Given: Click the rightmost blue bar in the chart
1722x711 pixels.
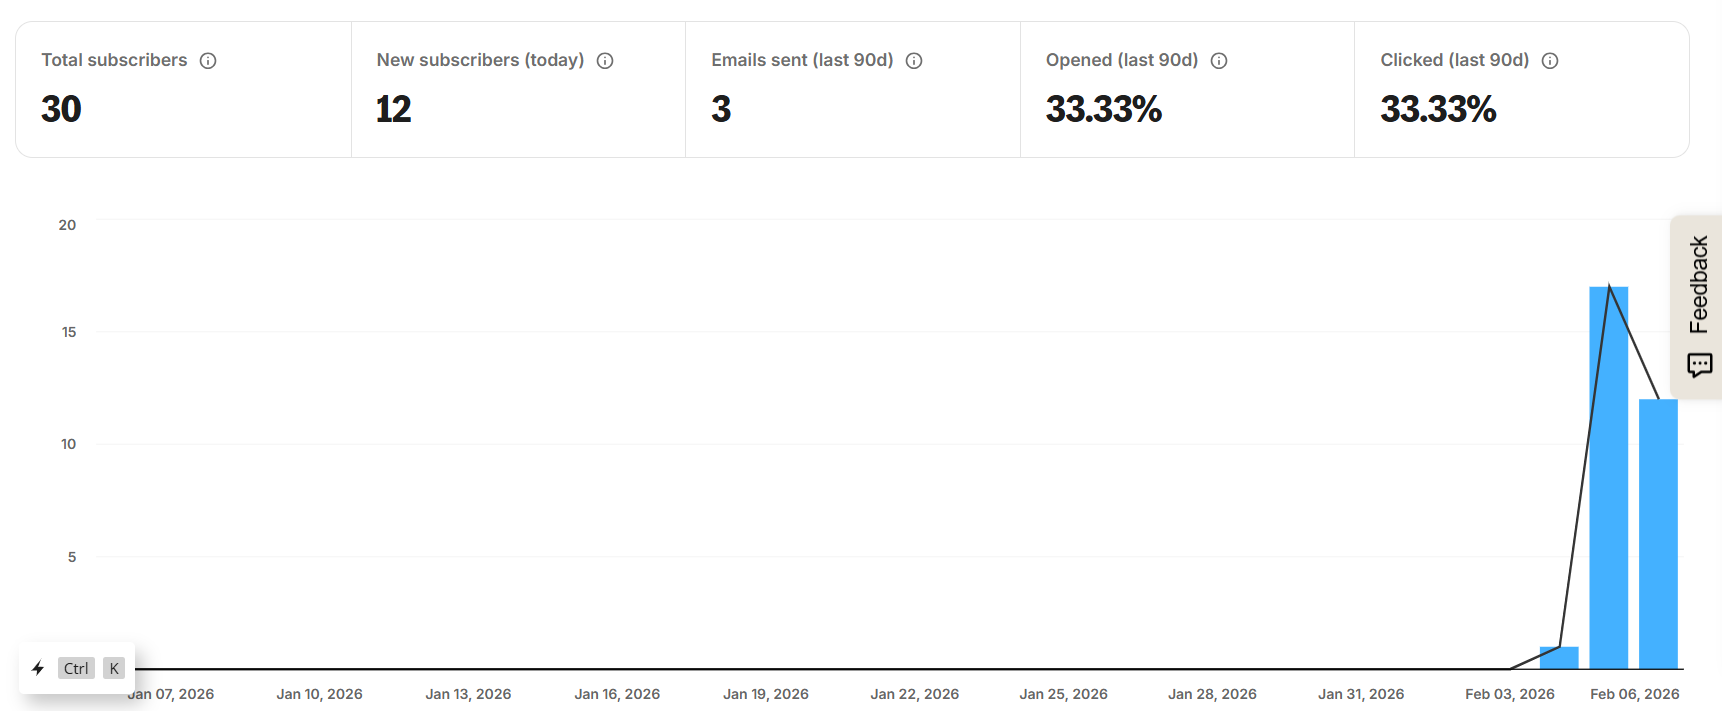Looking at the screenshot, I should coord(1658,534).
